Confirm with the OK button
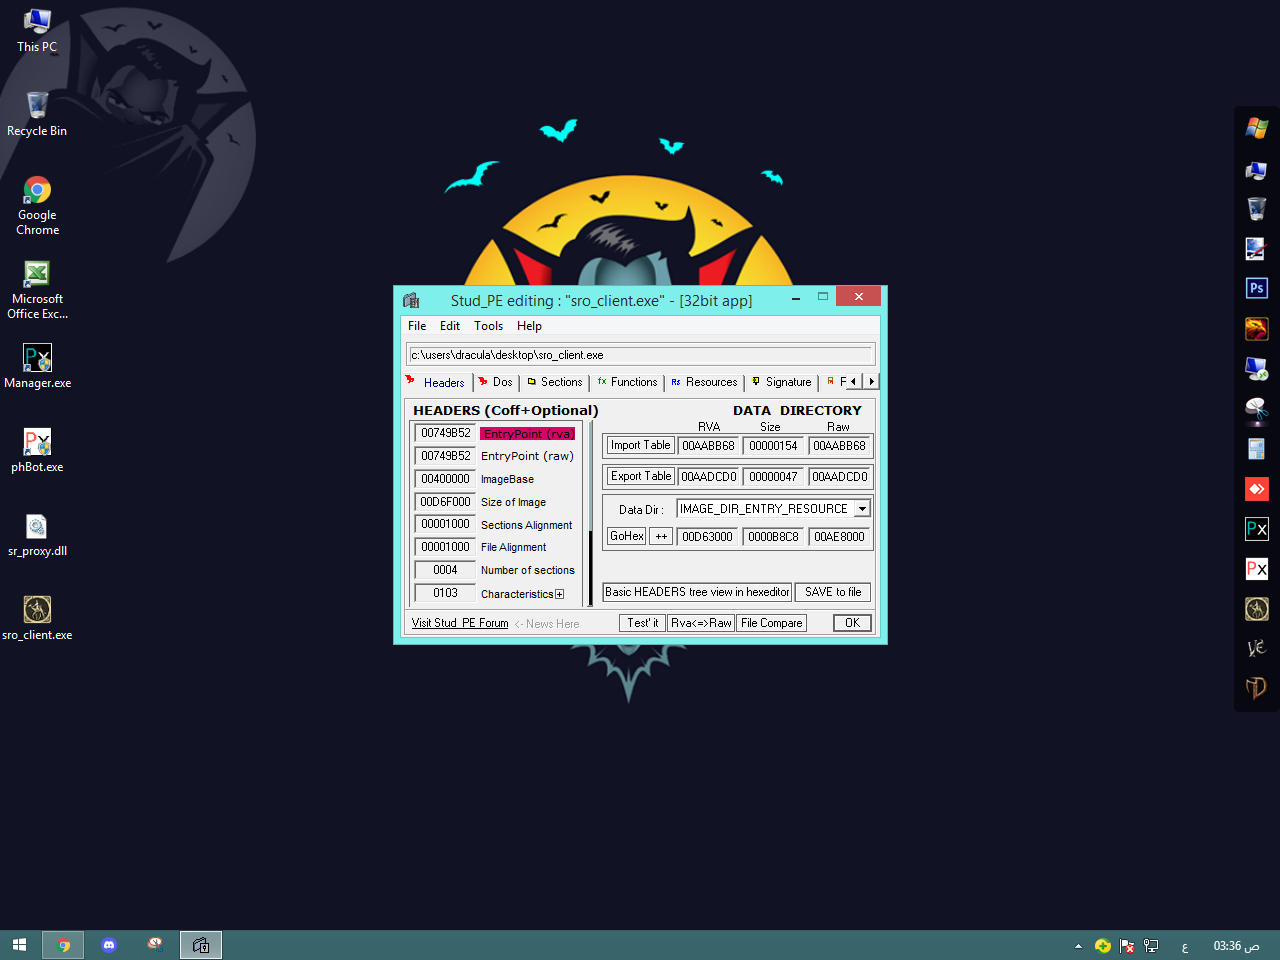 (852, 623)
